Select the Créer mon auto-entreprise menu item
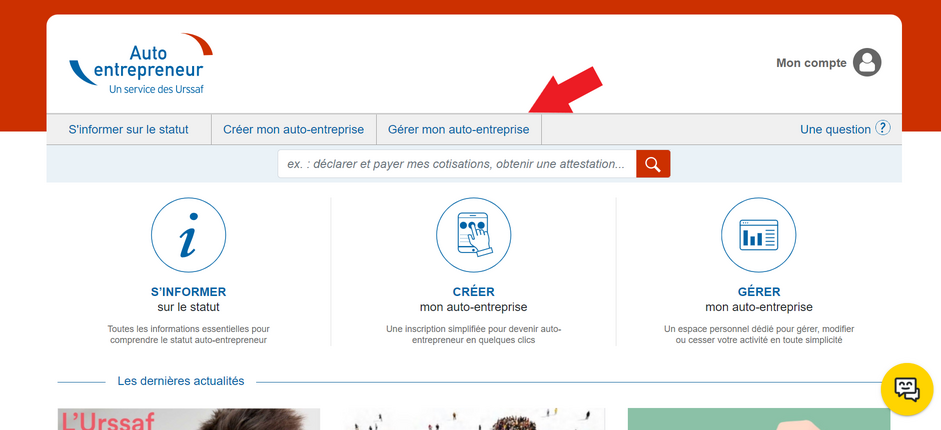941x430 pixels. click(x=293, y=129)
